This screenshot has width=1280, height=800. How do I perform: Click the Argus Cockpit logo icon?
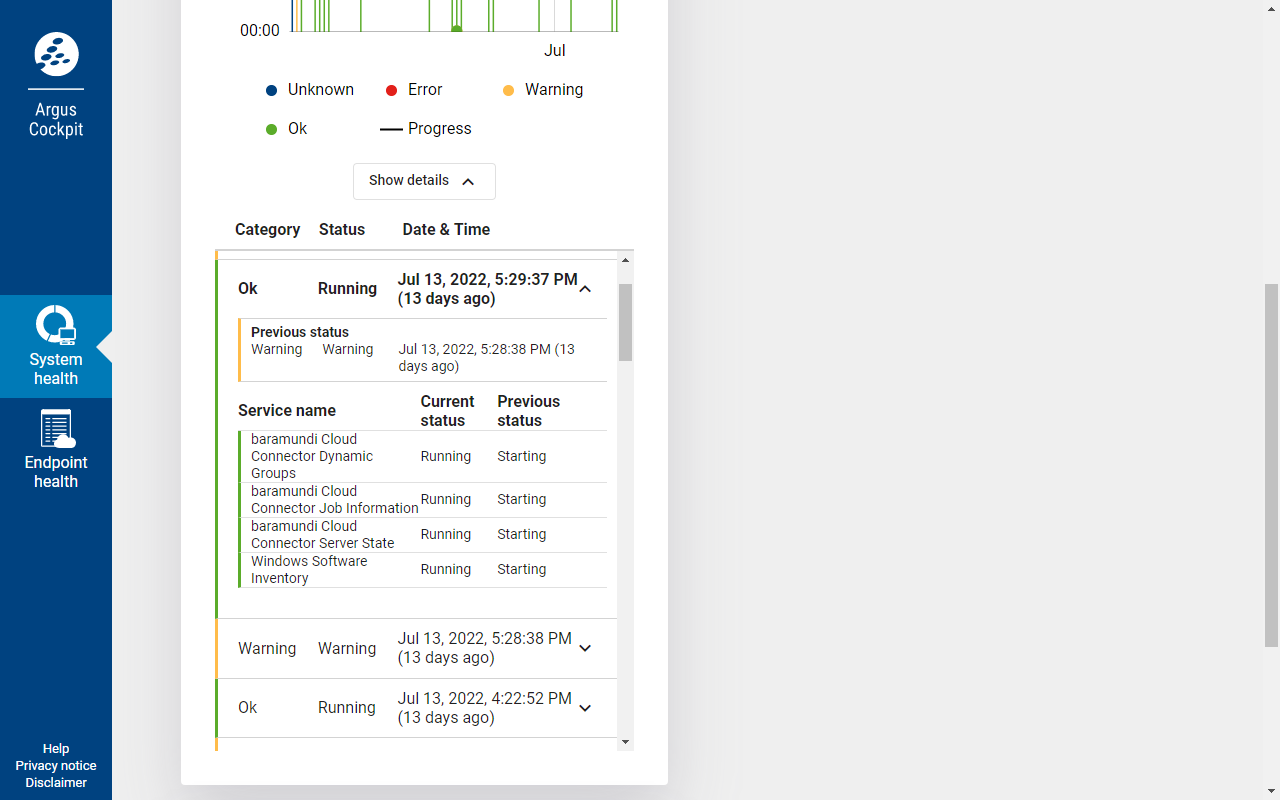click(x=56, y=55)
